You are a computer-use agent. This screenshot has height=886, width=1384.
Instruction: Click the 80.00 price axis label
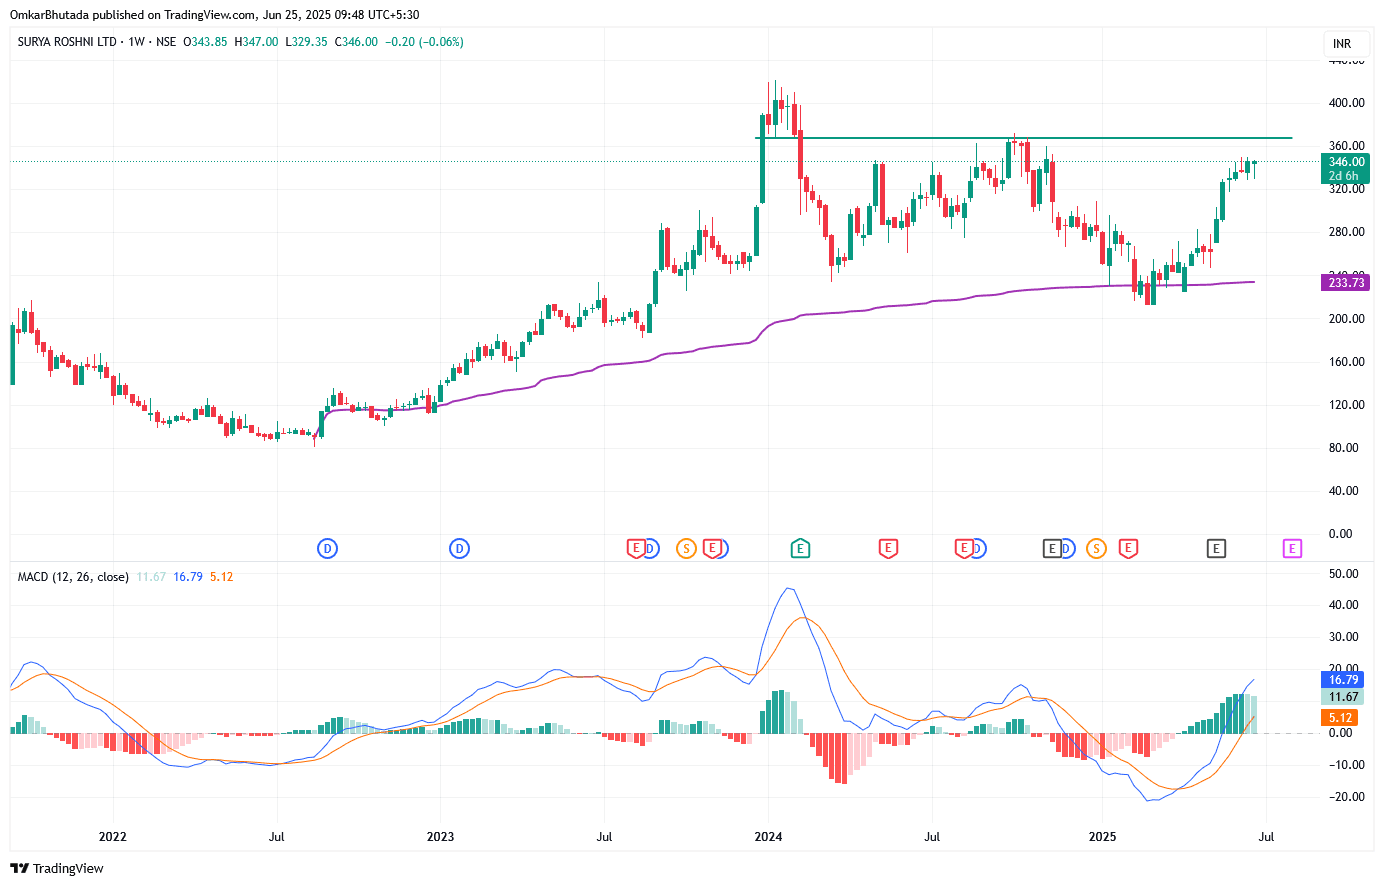pyautogui.click(x=1346, y=448)
